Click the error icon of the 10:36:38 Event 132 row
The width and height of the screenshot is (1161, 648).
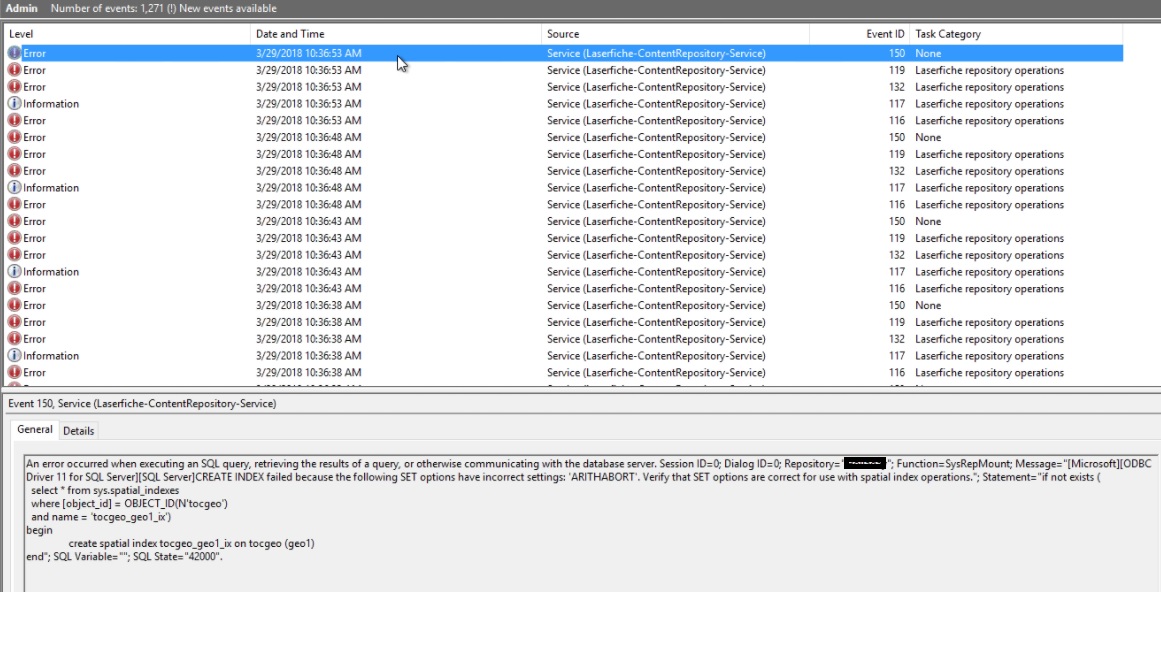click(14, 338)
